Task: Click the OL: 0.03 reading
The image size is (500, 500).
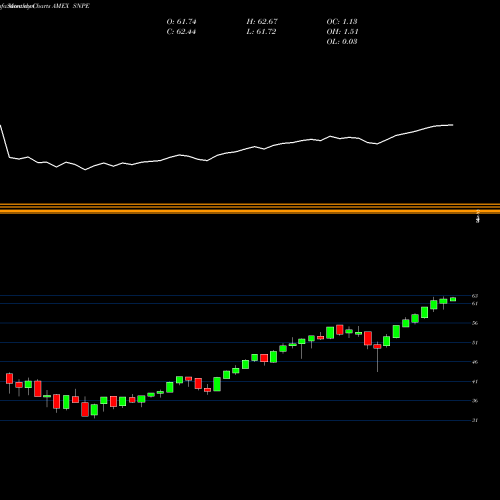Action: [342, 42]
